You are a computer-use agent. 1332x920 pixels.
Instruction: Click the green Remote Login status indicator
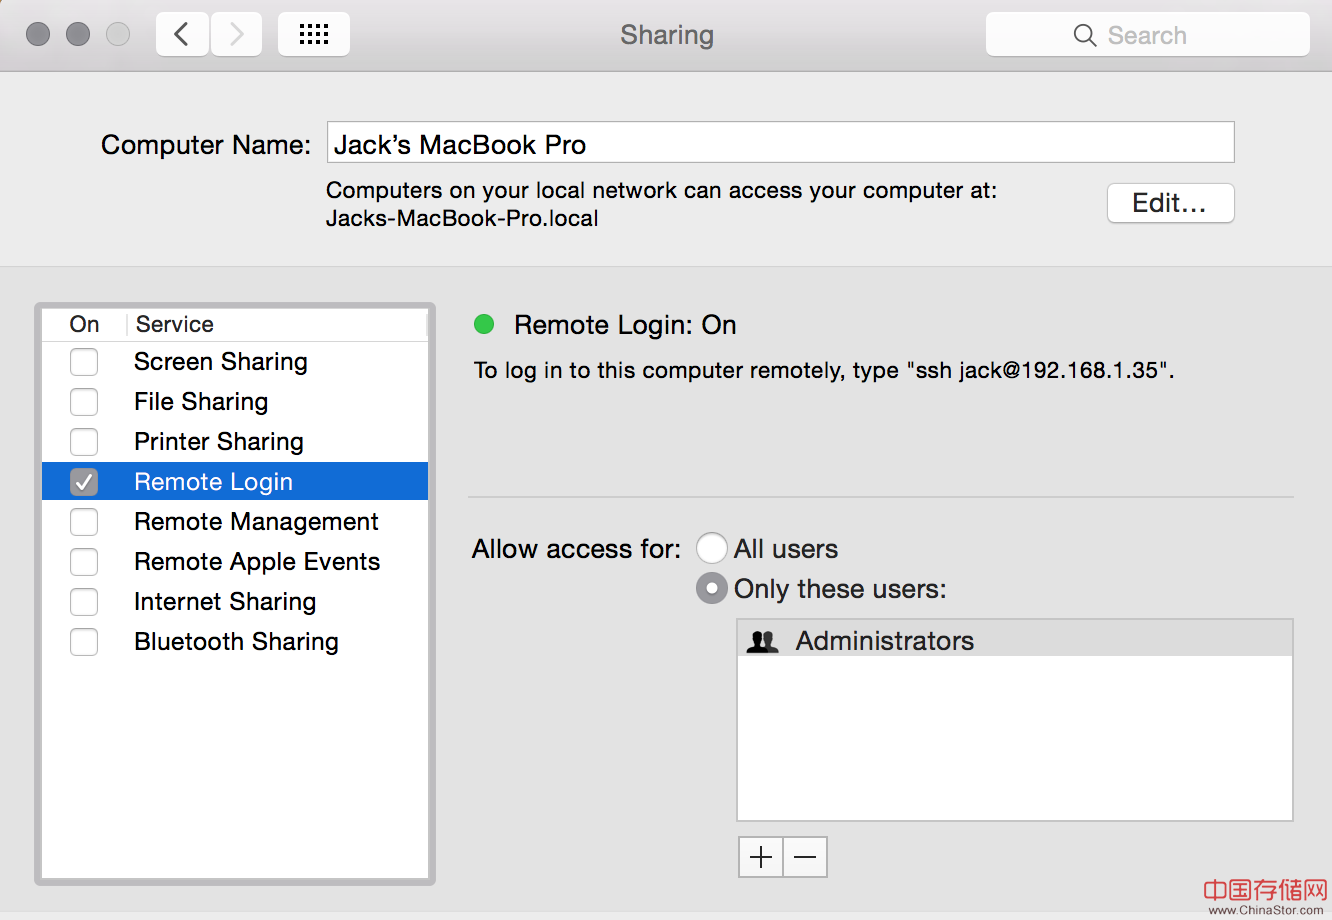pyautogui.click(x=484, y=324)
